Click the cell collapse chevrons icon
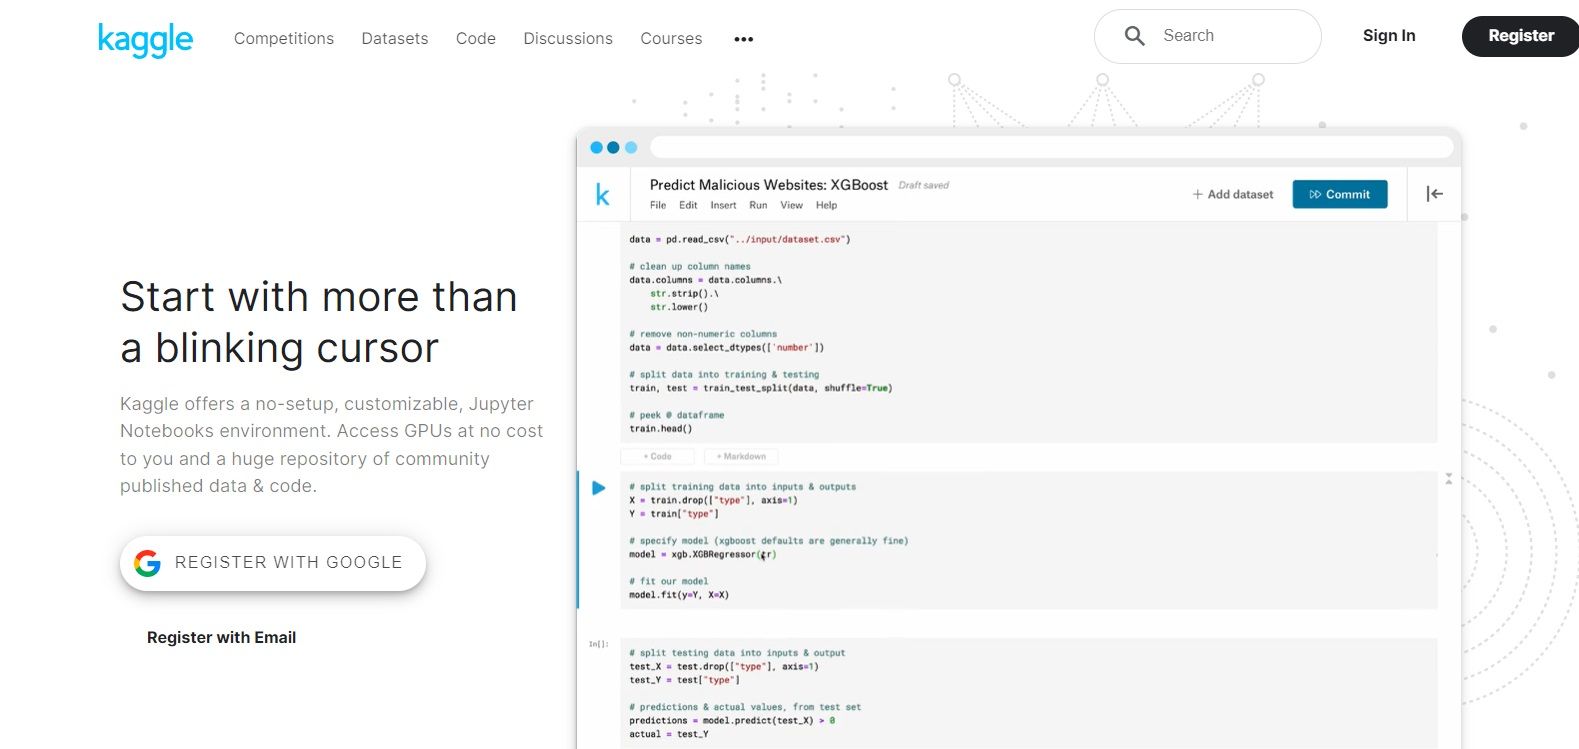Screen dimensions: 1579x749 [1448, 479]
